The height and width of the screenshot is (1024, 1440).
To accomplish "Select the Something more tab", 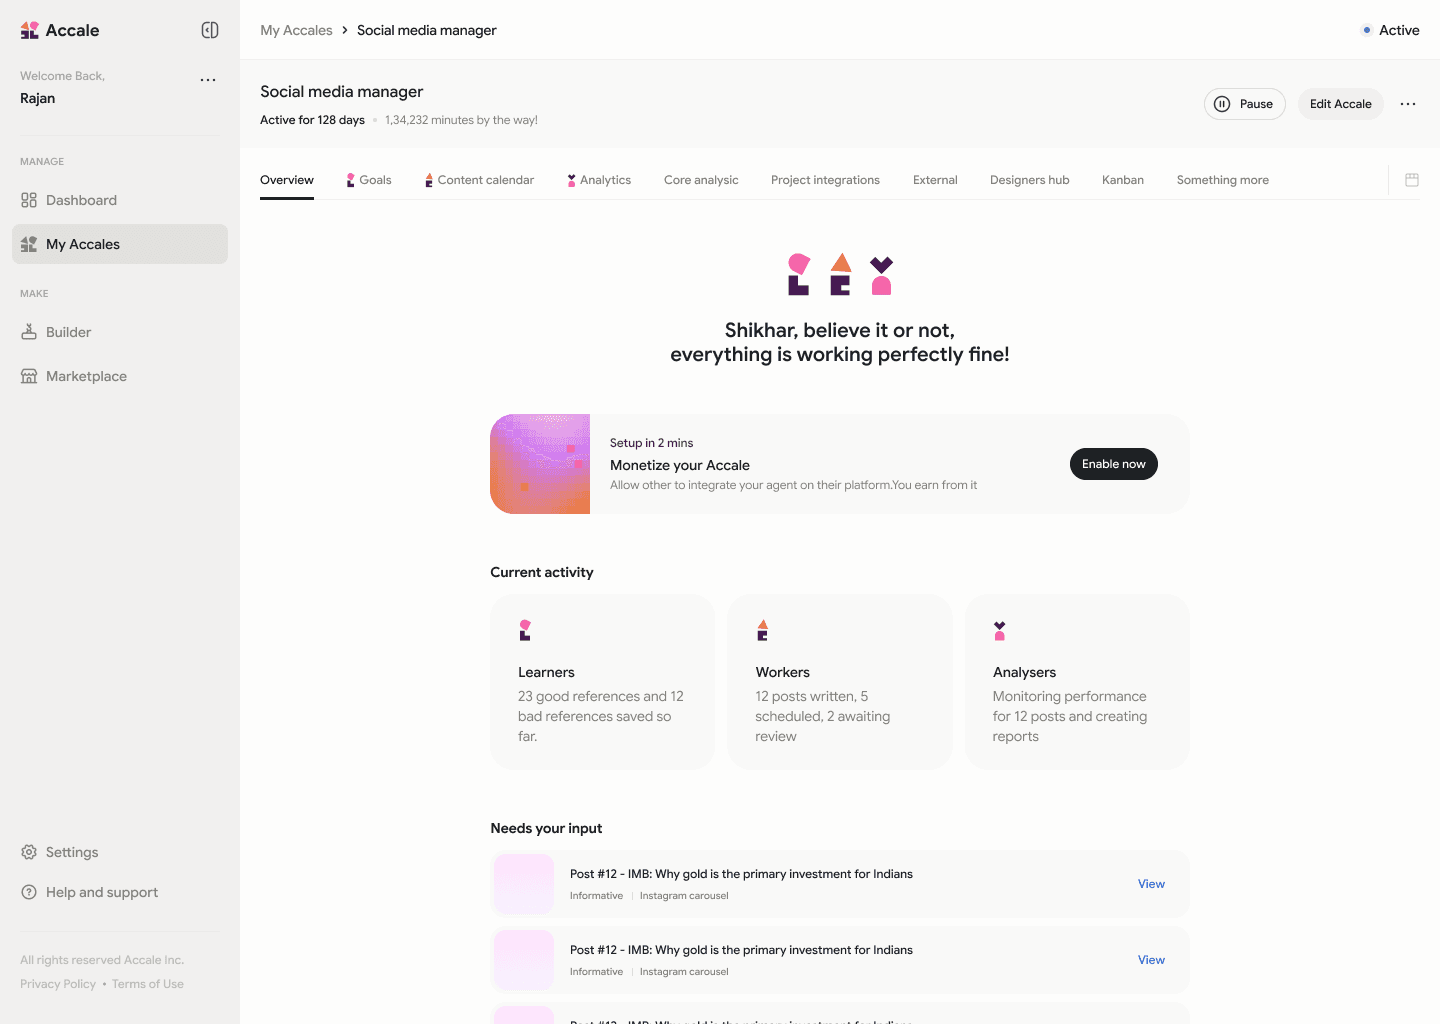I will coord(1222,180).
